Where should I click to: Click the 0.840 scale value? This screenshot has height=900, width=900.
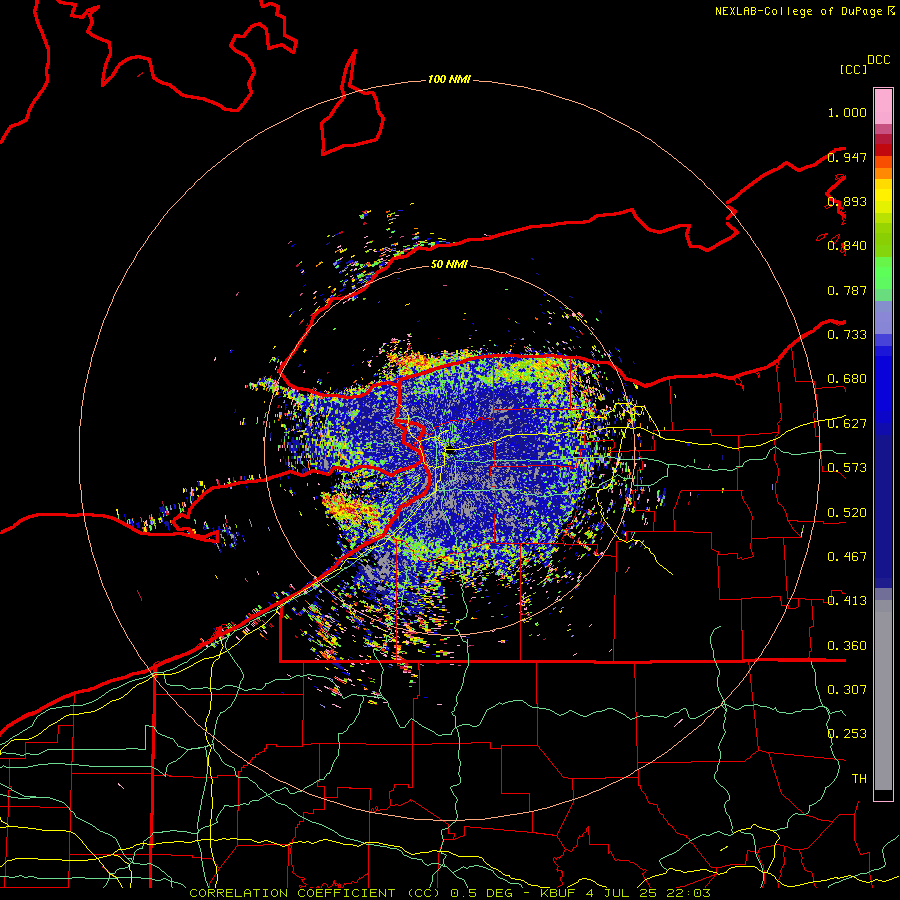click(x=847, y=246)
